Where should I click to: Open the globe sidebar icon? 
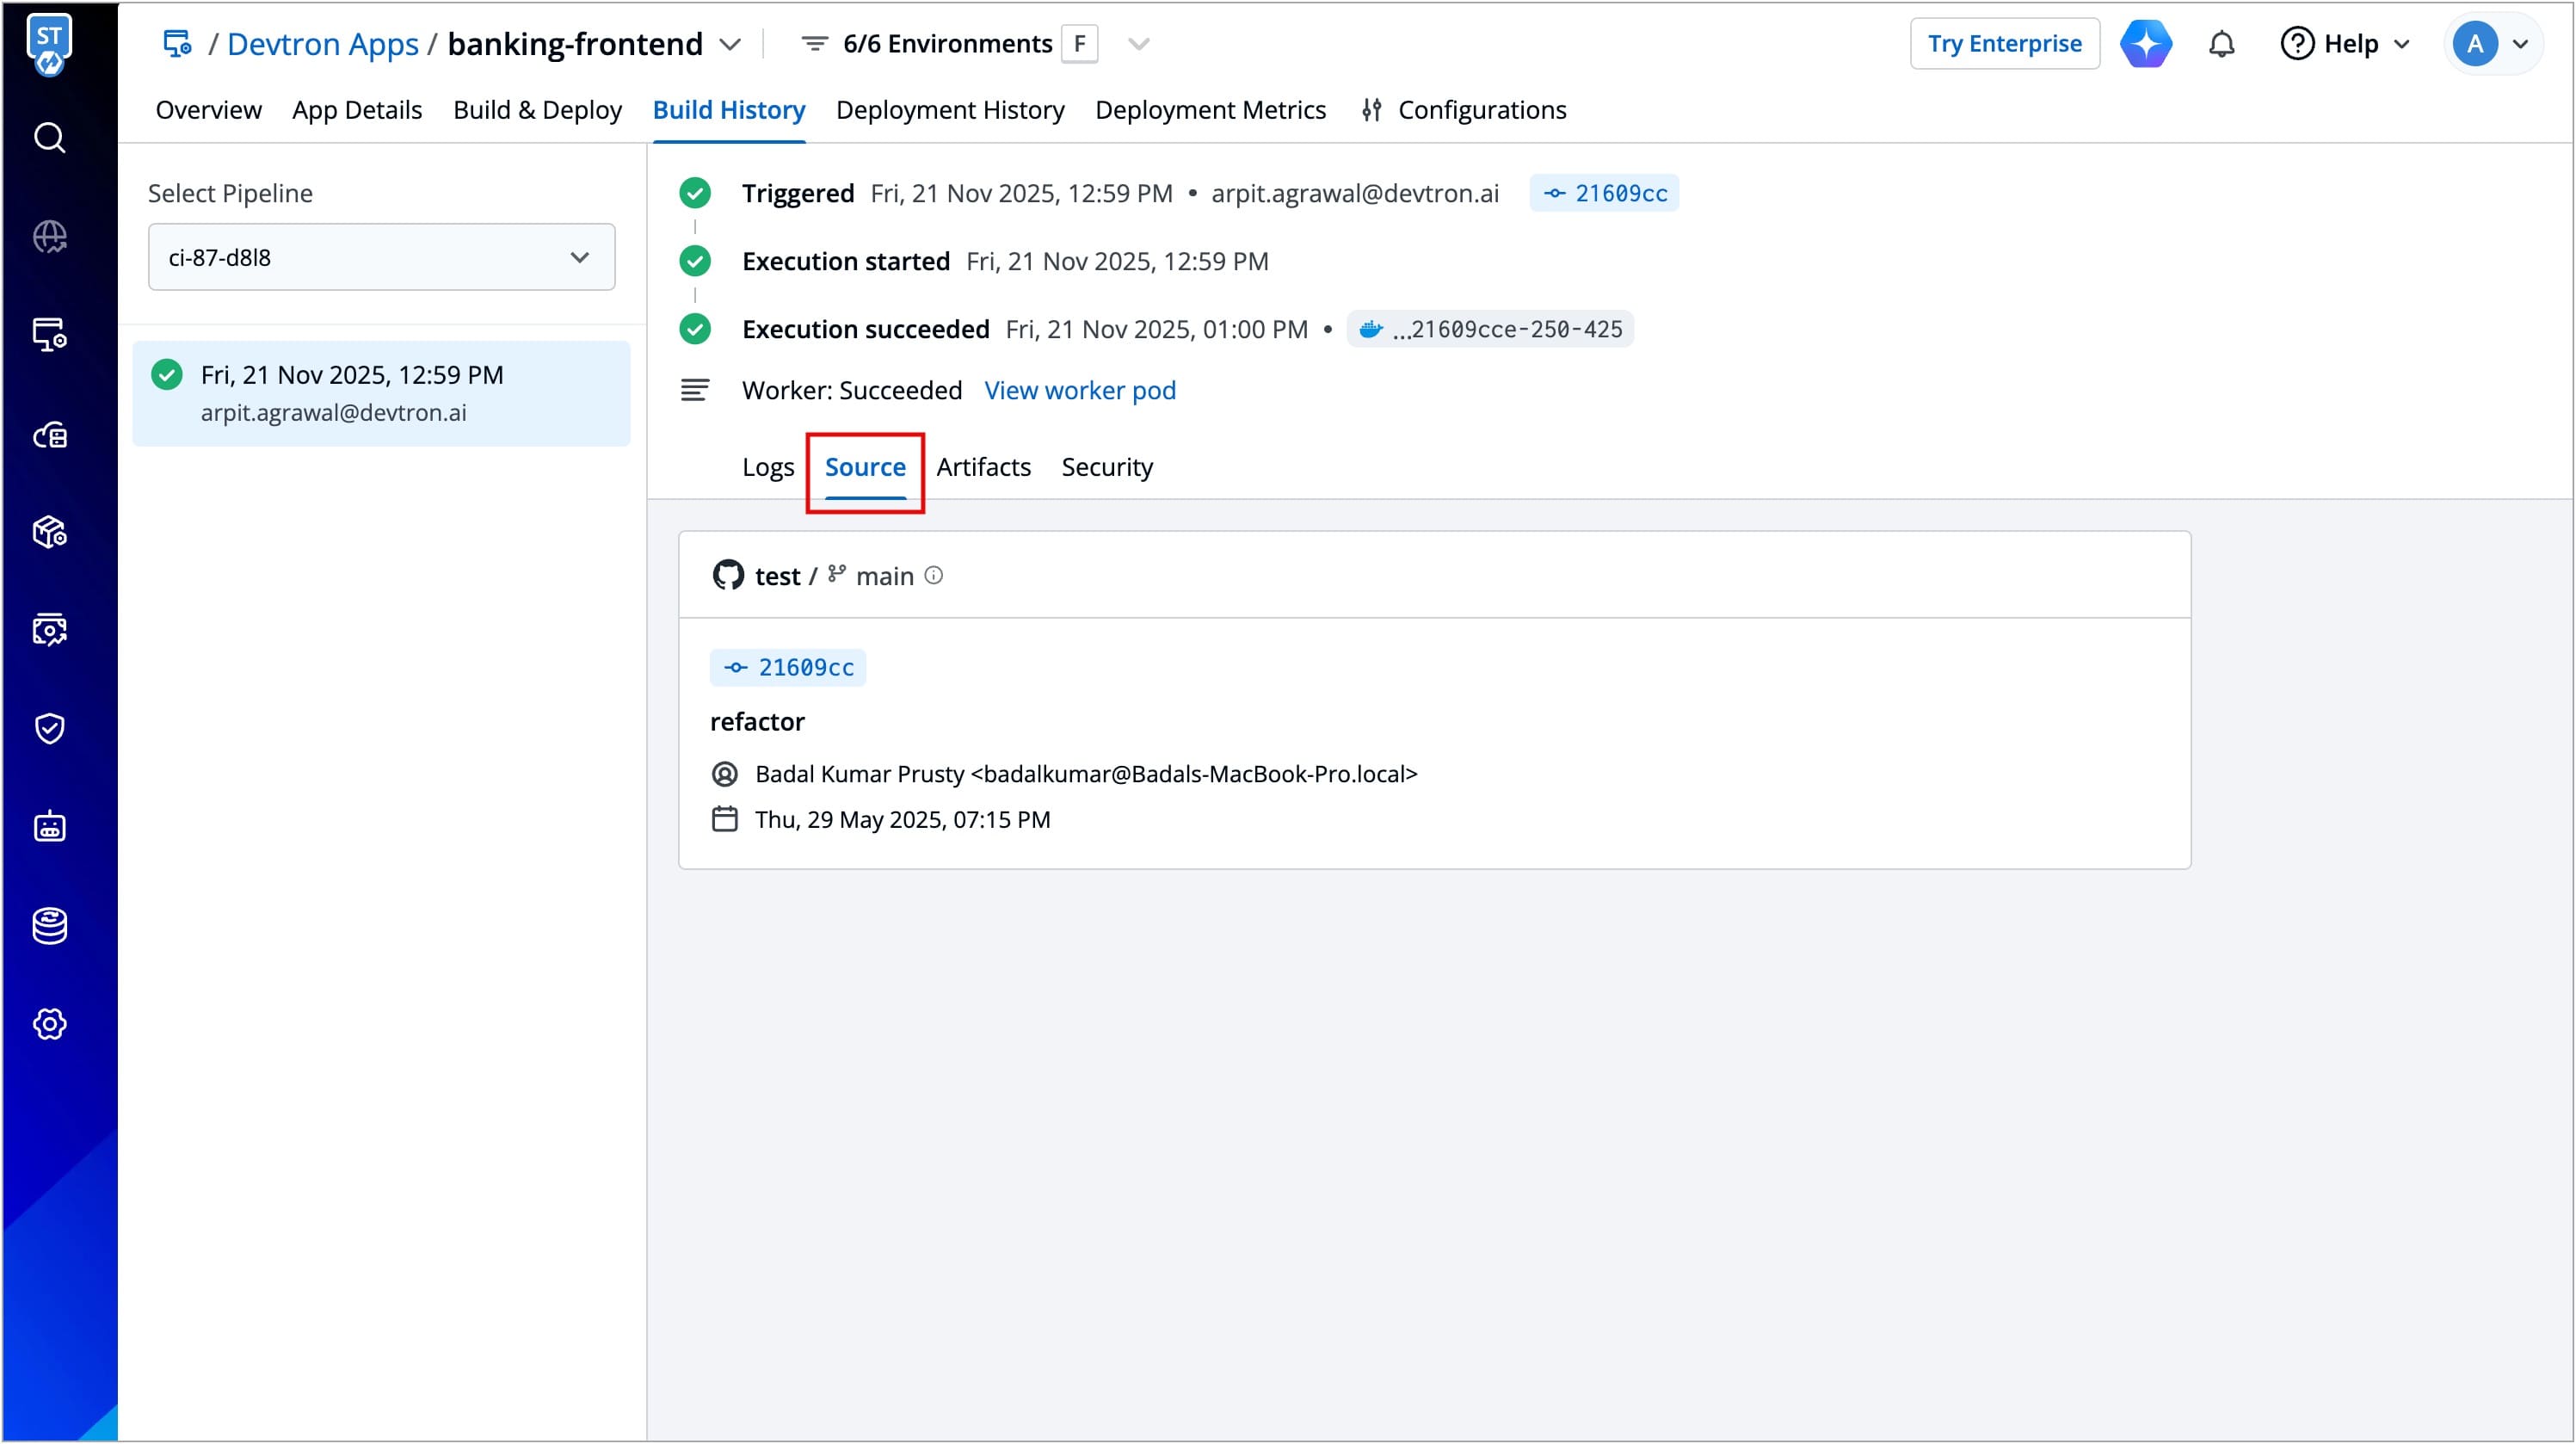49,237
